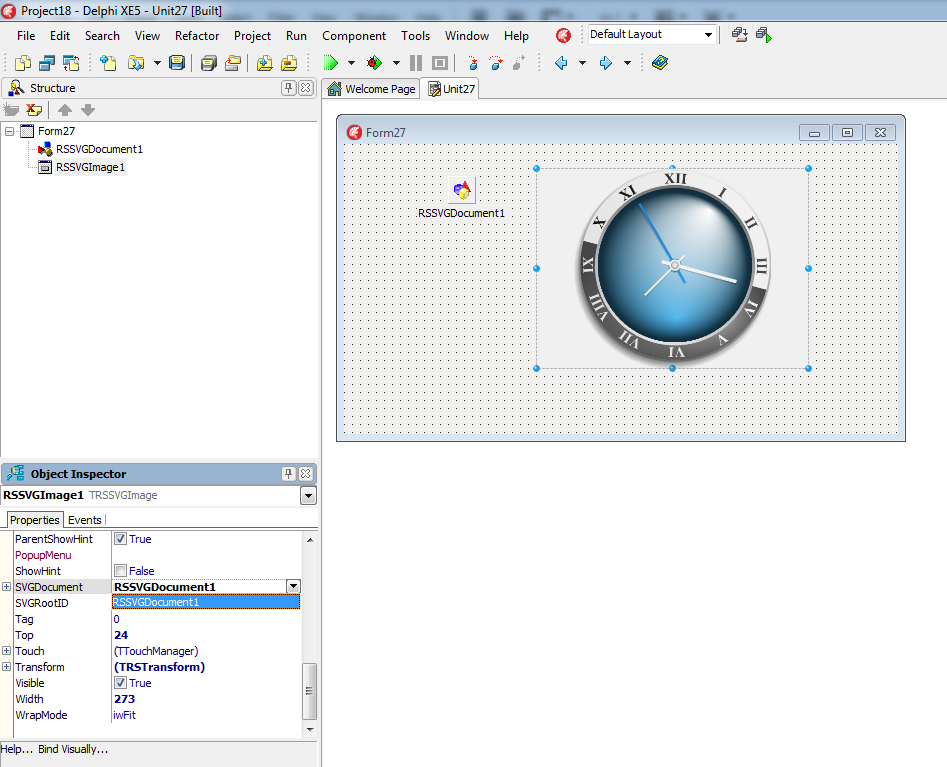
Task: Click the Run Without Debugging bug icon
Action: tap(374, 63)
